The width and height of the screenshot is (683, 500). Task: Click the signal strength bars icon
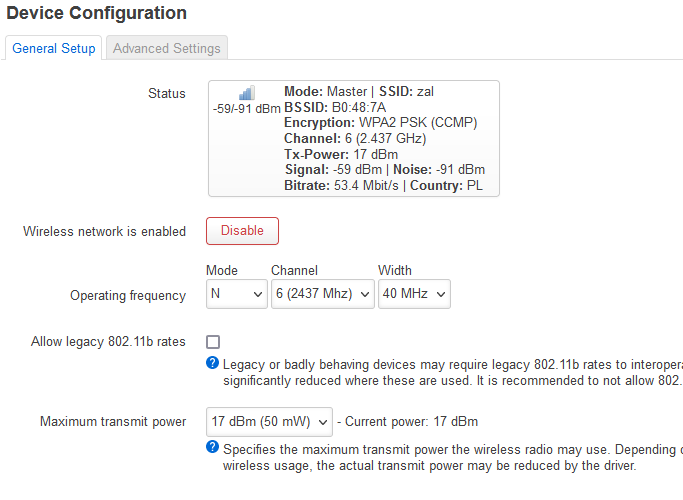coord(247,93)
